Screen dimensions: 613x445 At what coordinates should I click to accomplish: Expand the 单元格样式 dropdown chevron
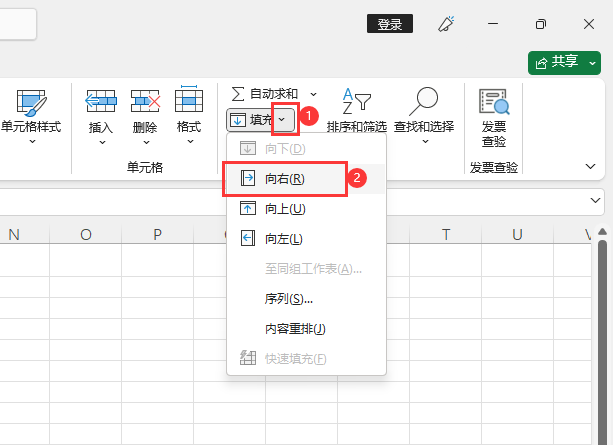click(x=32, y=142)
